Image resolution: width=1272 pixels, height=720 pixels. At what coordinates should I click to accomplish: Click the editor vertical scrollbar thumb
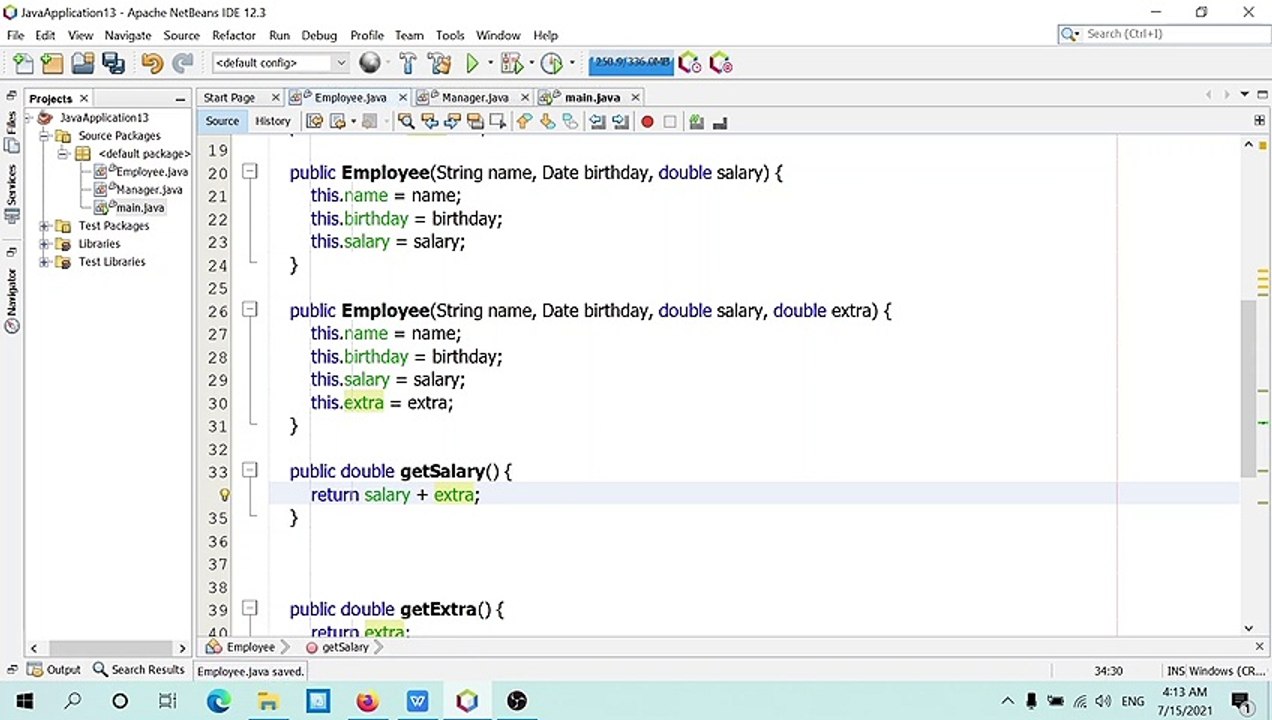(1248, 388)
